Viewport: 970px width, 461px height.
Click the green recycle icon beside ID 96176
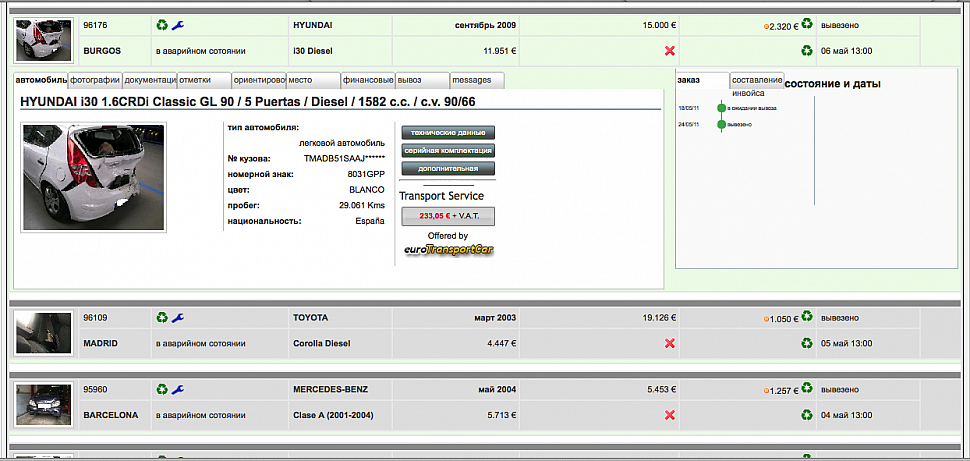[x=161, y=25]
